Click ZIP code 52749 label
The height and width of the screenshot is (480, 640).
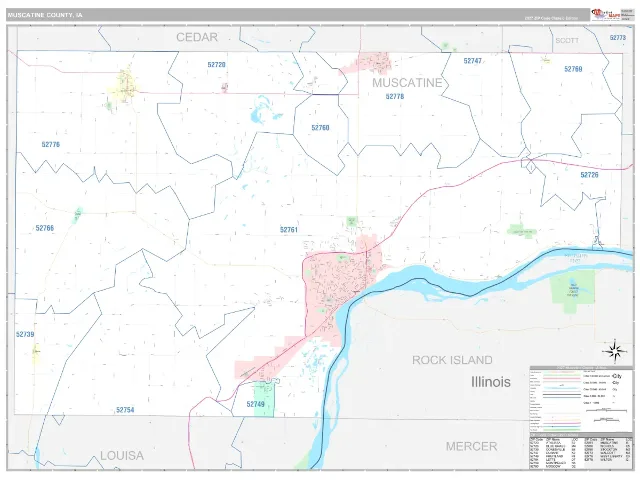(x=256, y=404)
